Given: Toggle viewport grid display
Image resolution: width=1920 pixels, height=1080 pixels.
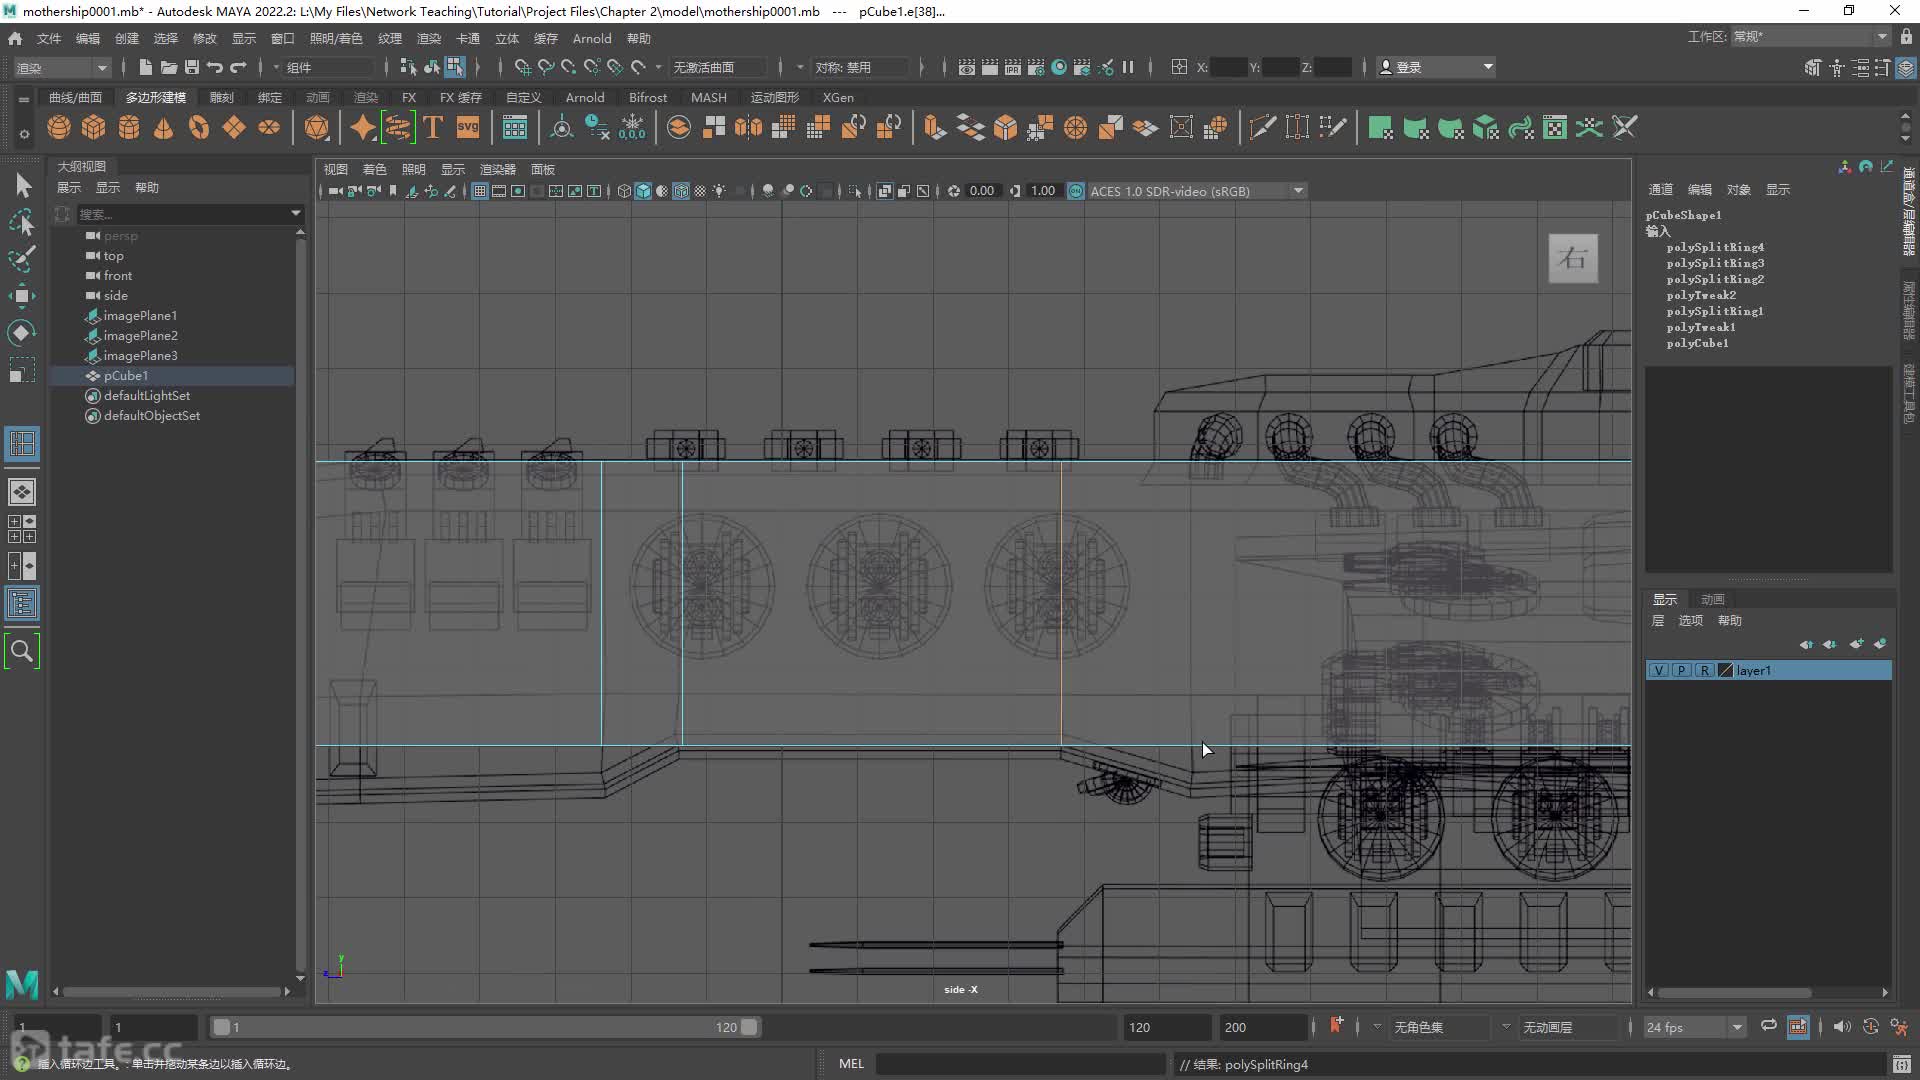Looking at the screenshot, I should pos(480,191).
